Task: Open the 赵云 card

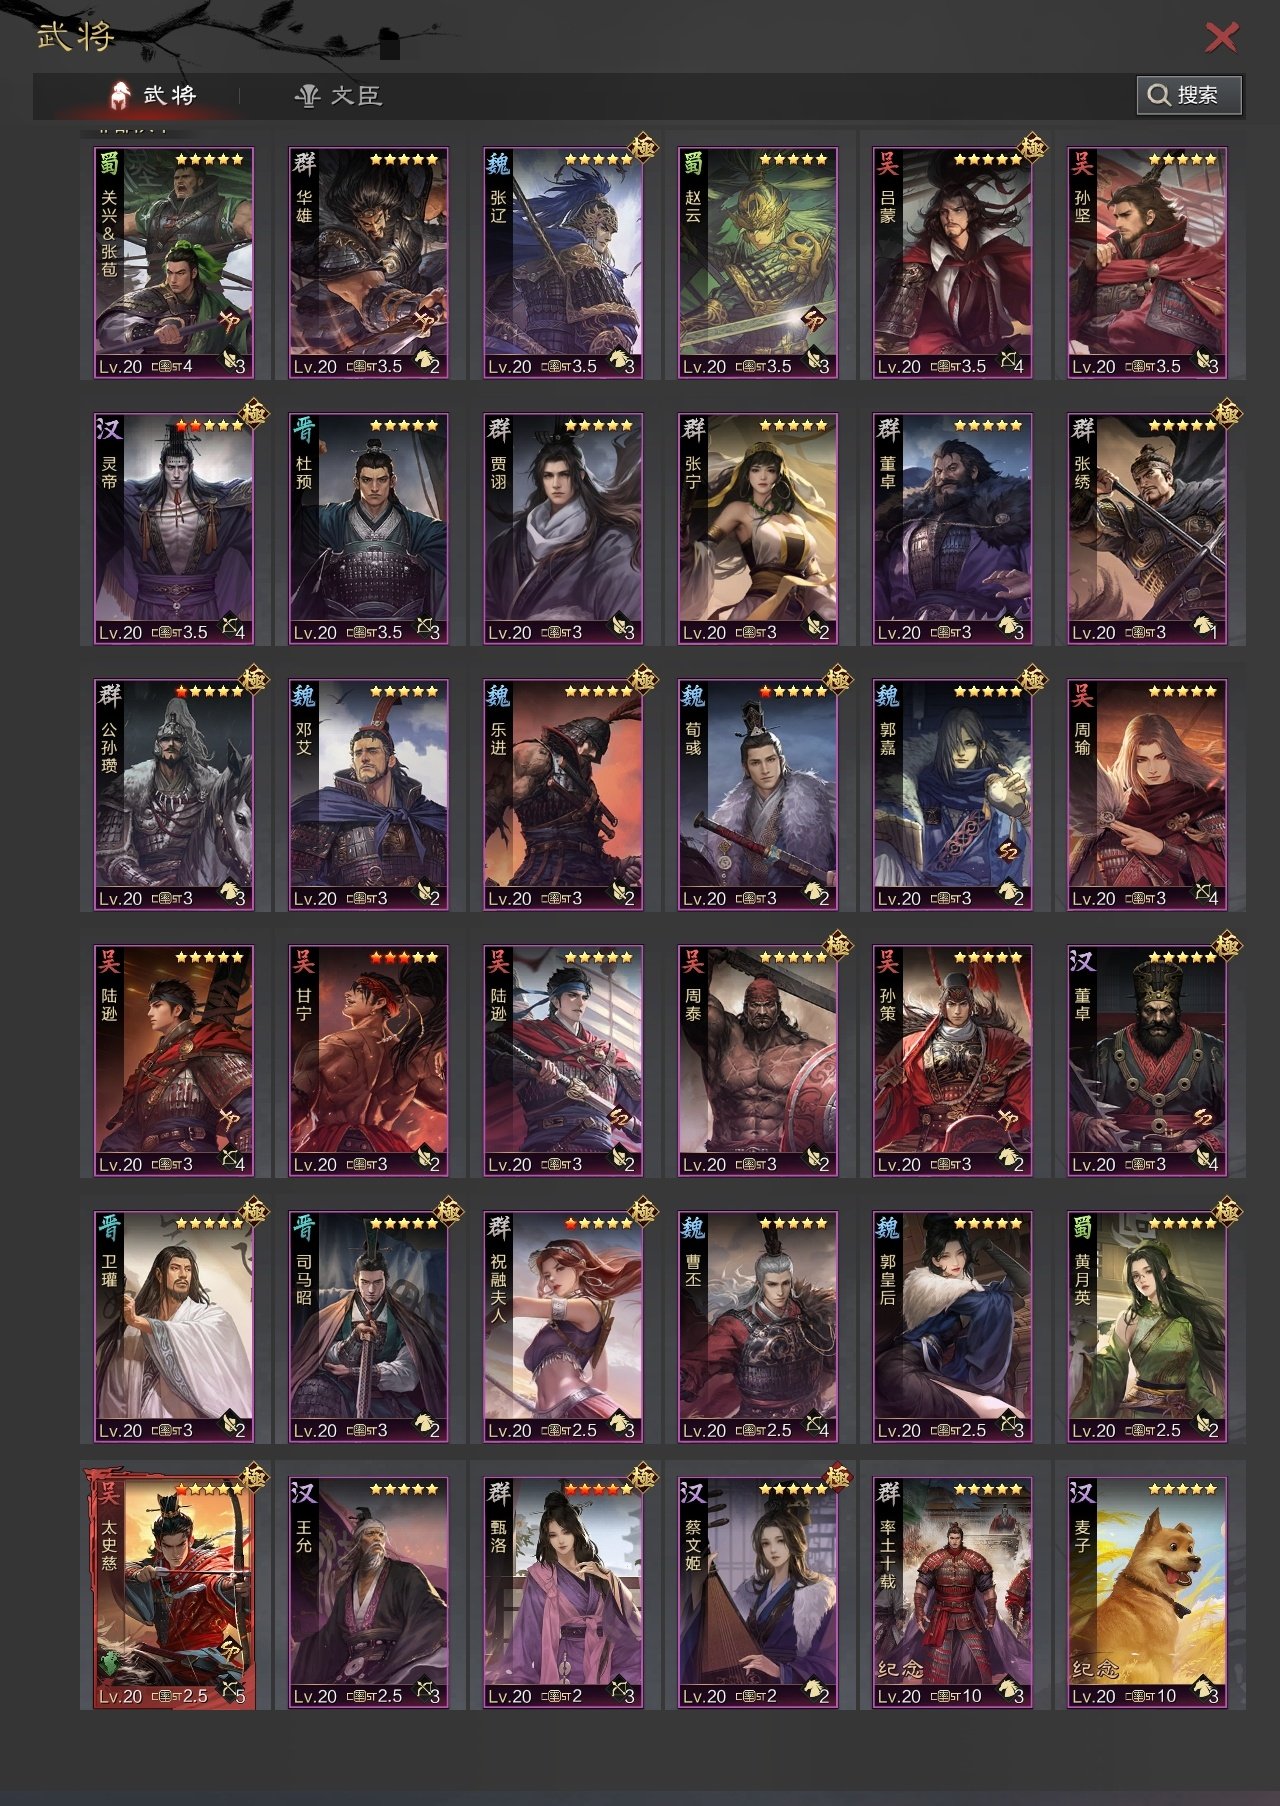Action: (x=757, y=263)
